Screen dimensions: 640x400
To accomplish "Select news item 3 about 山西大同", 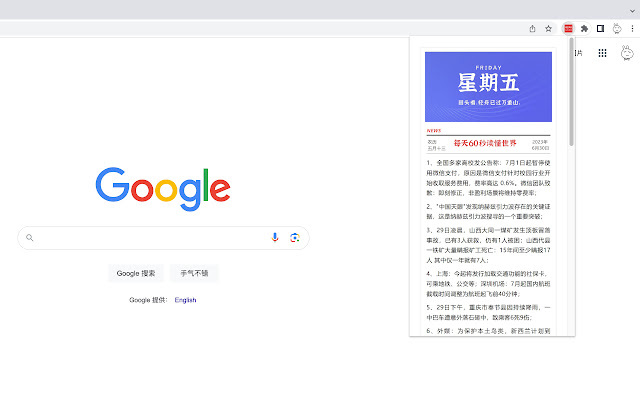I will [488, 245].
